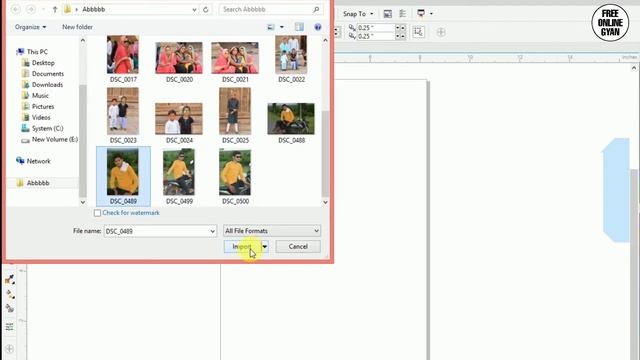The width and height of the screenshot is (640, 360).
Task: Click duplicate distance x field 0.25
Action: pos(376,28)
